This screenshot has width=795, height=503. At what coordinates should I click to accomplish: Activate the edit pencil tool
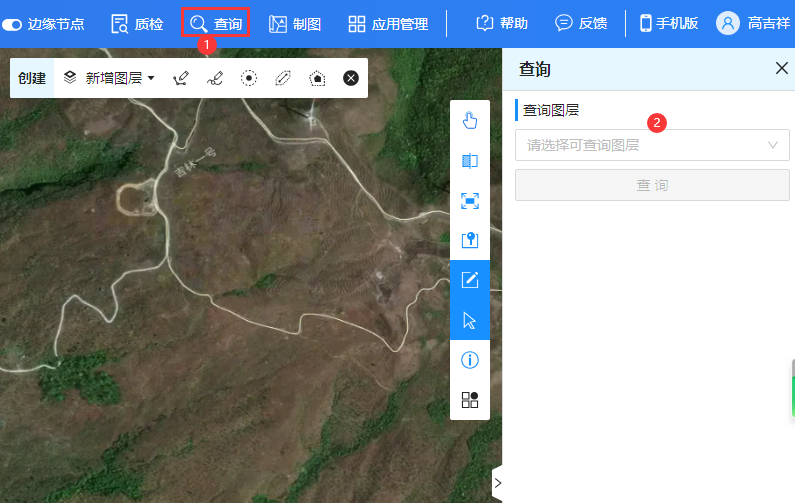click(470, 280)
